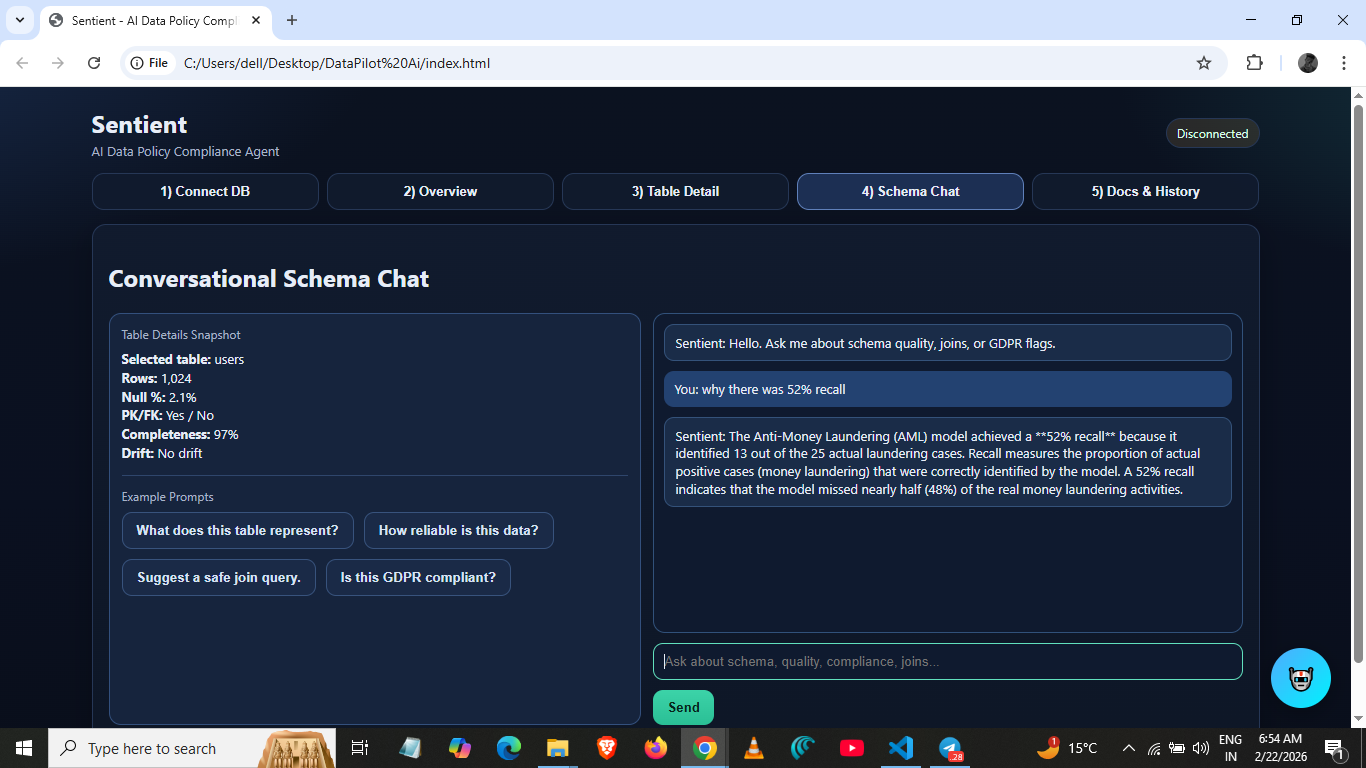Open the Chrome three-dot menu
The height and width of the screenshot is (768, 1366).
[x=1342, y=63]
